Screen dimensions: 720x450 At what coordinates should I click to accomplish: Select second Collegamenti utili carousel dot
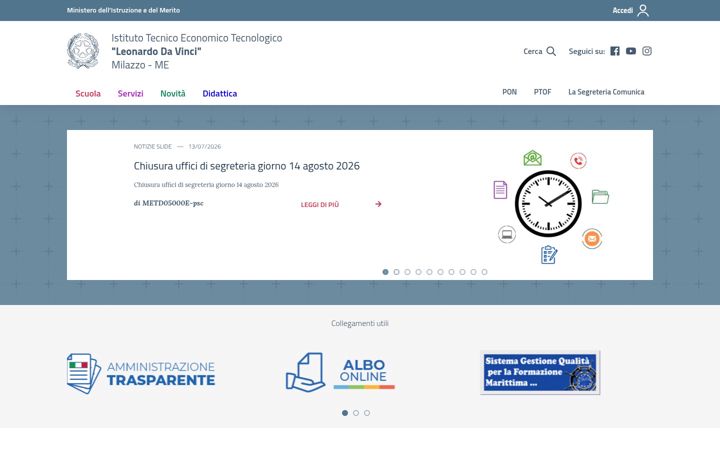(x=356, y=413)
